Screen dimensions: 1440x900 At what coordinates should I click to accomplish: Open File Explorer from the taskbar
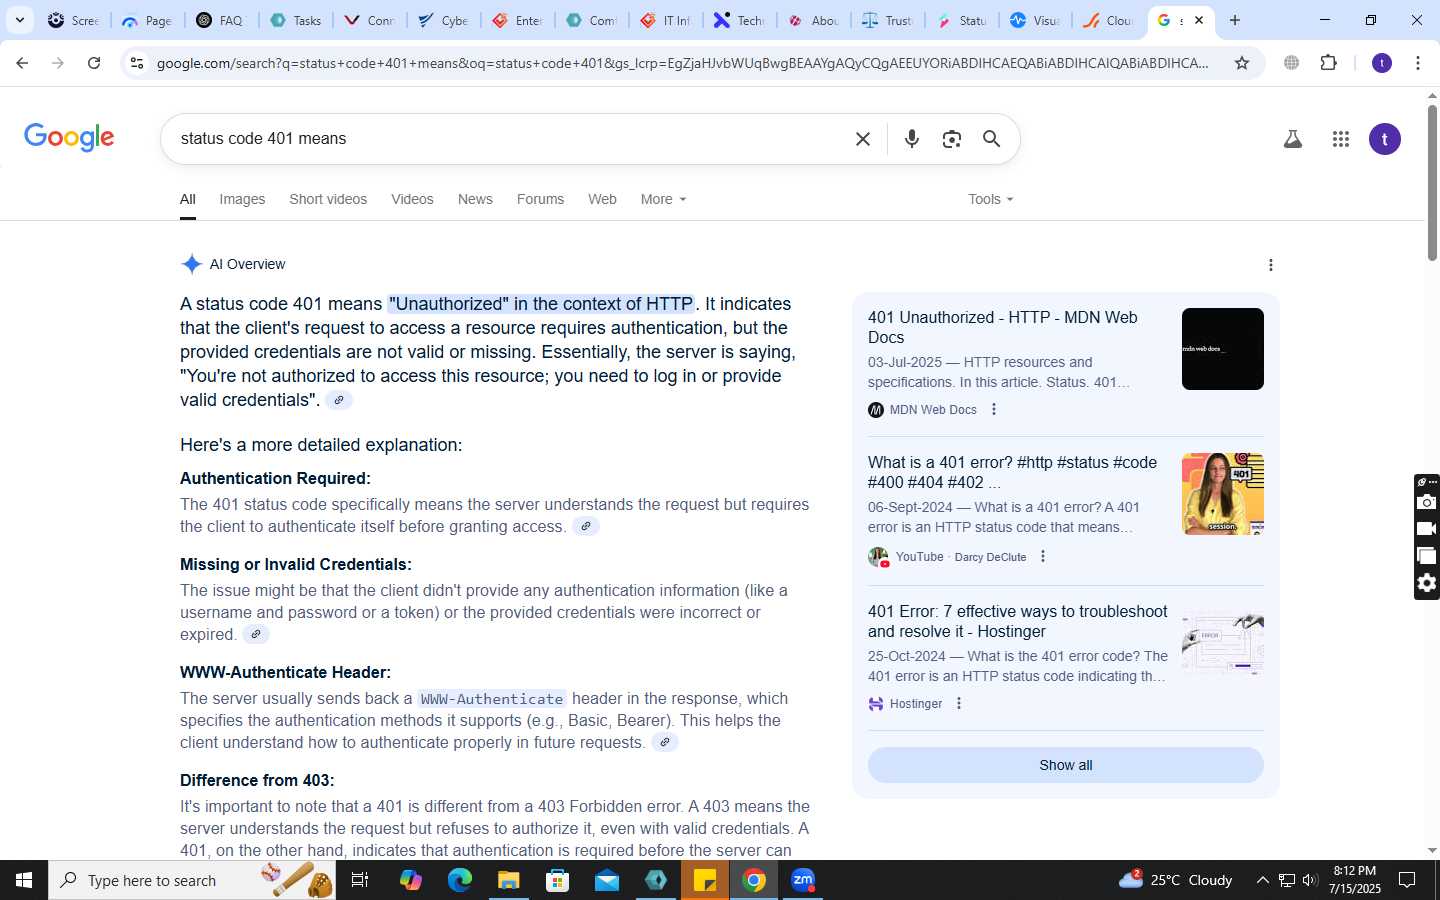[508, 880]
